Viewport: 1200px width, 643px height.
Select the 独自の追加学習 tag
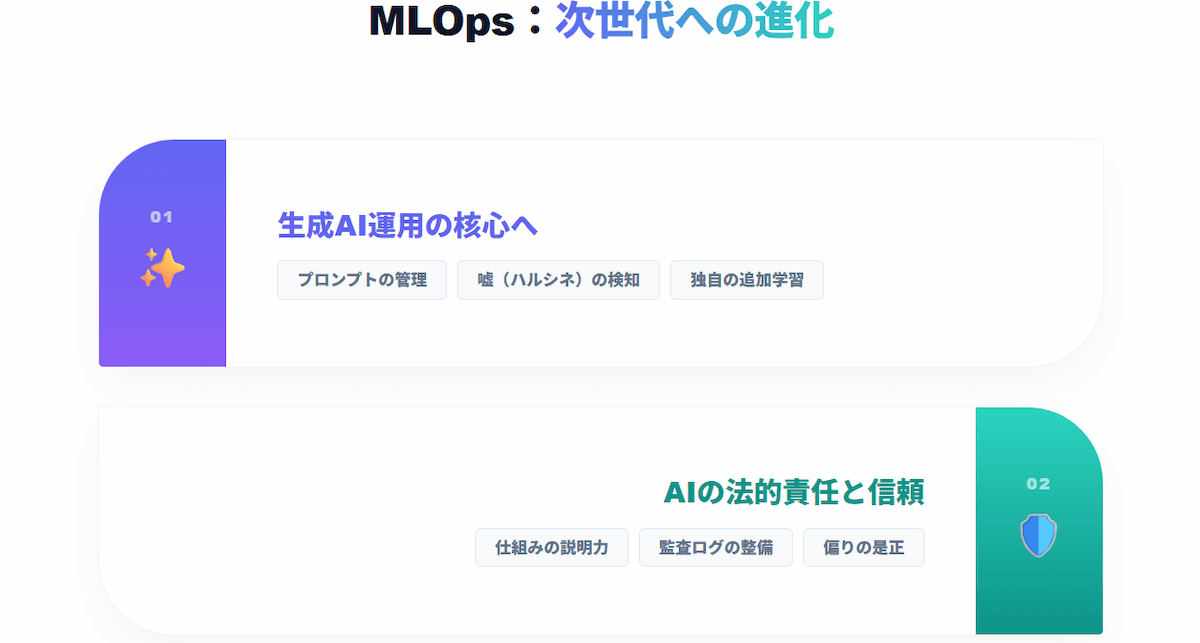(x=747, y=280)
